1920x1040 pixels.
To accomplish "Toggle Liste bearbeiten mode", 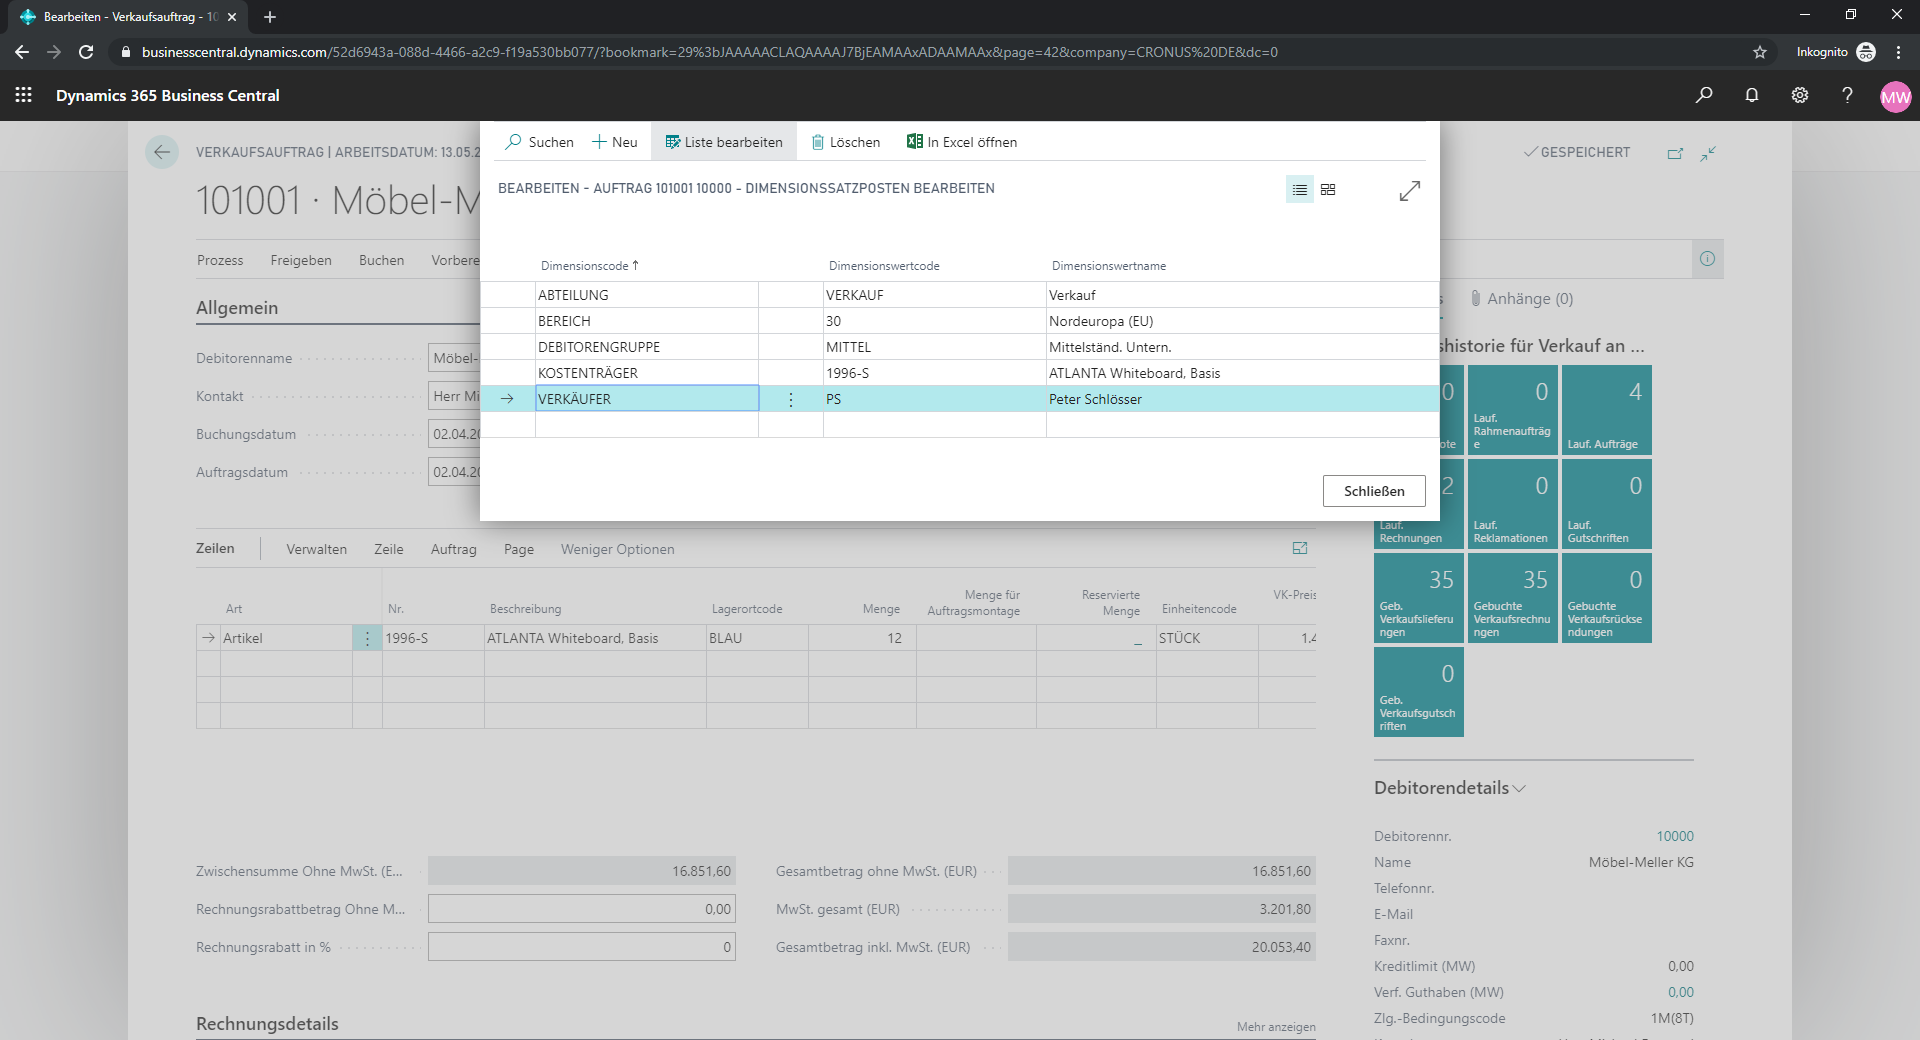I will (724, 142).
